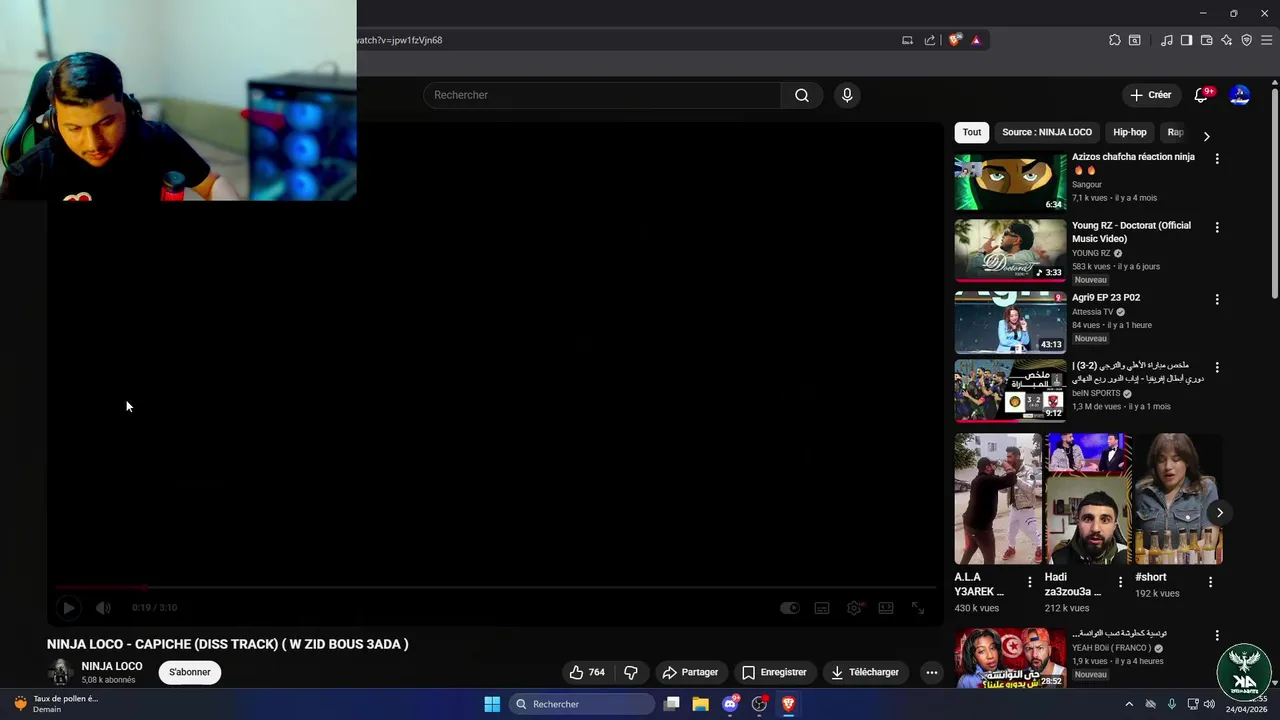Open Young RZ - Doctorat video thumbnail
The image size is (1280, 720).
click(x=1010, y=251)
